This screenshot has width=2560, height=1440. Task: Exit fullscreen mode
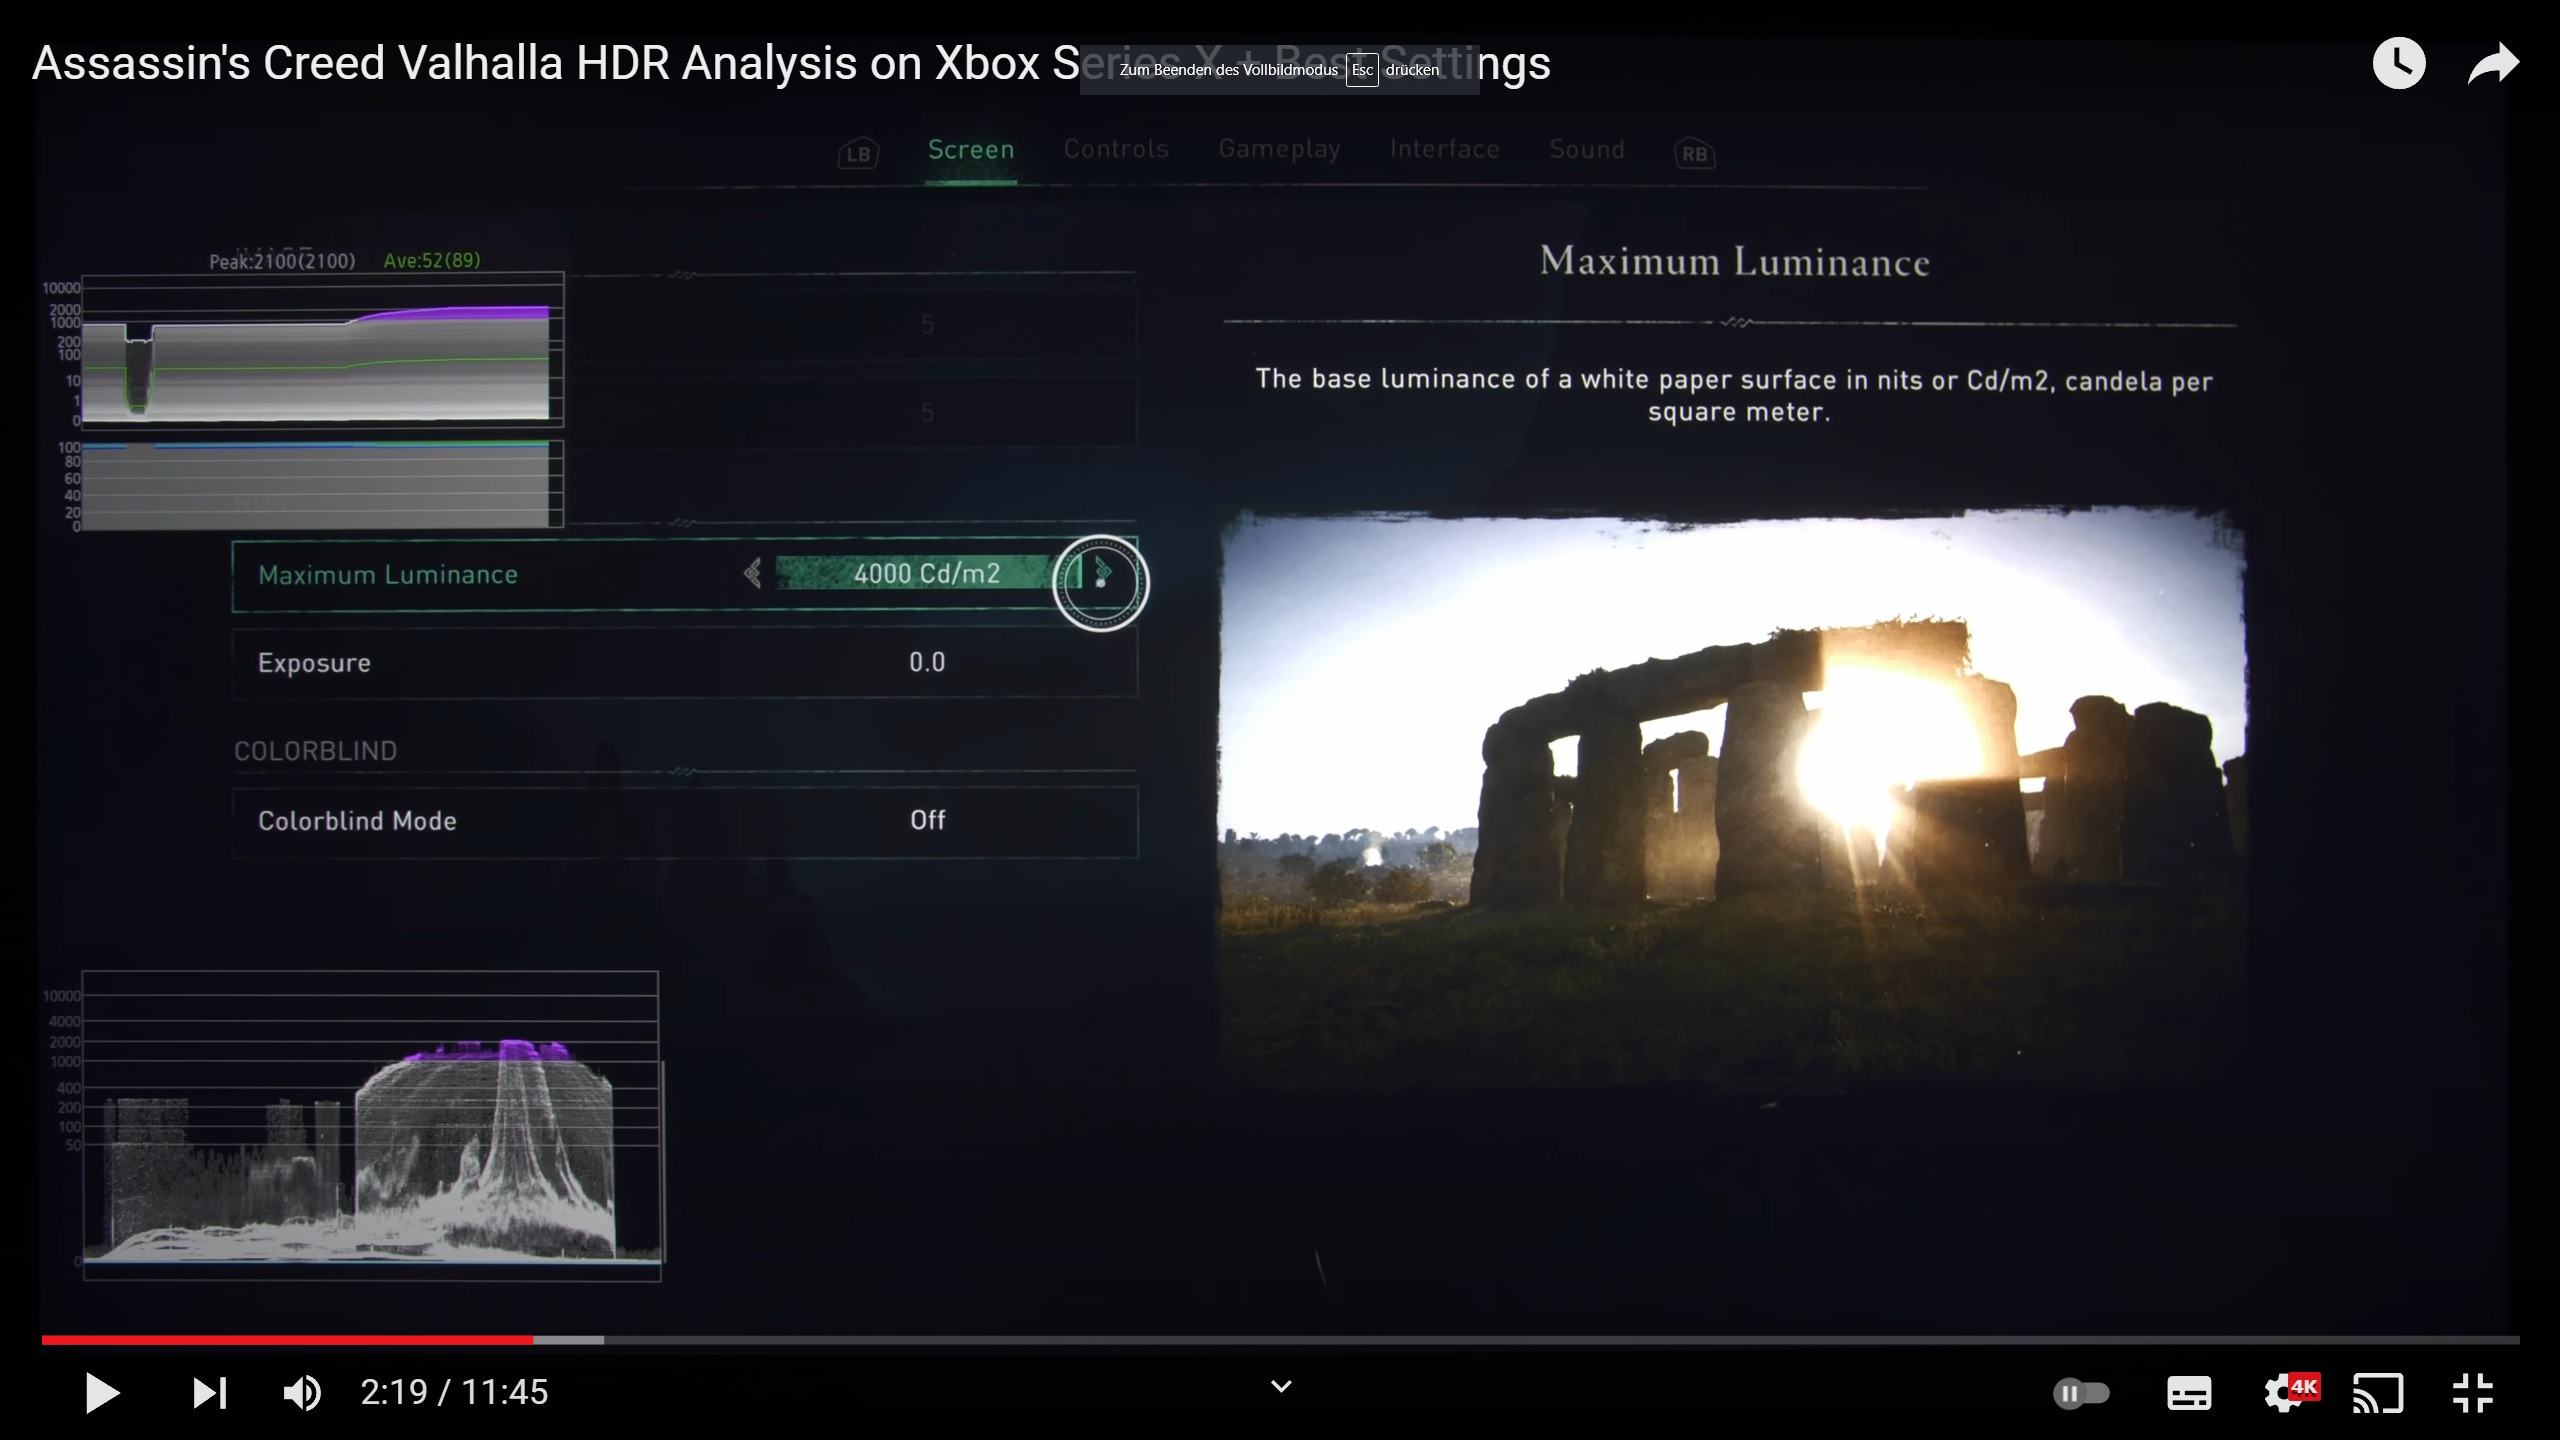coord(2473,1393)
